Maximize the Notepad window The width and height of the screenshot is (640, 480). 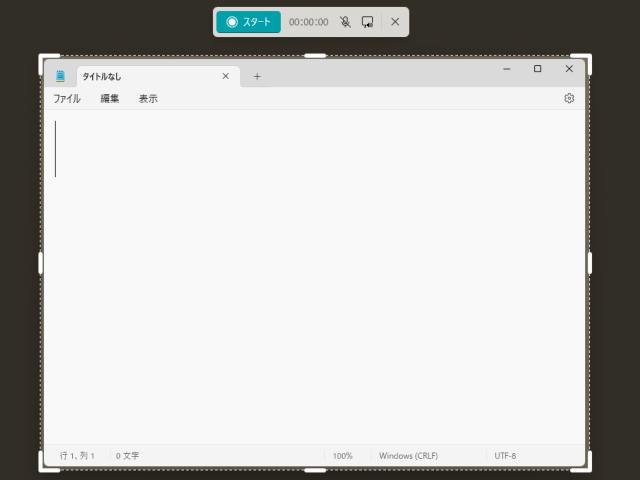point(538,69)
